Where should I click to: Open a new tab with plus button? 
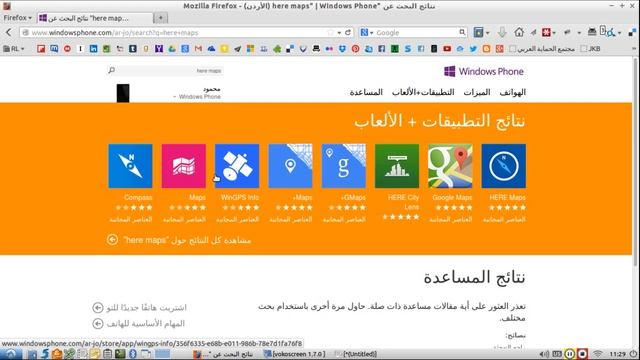(161, 18)
